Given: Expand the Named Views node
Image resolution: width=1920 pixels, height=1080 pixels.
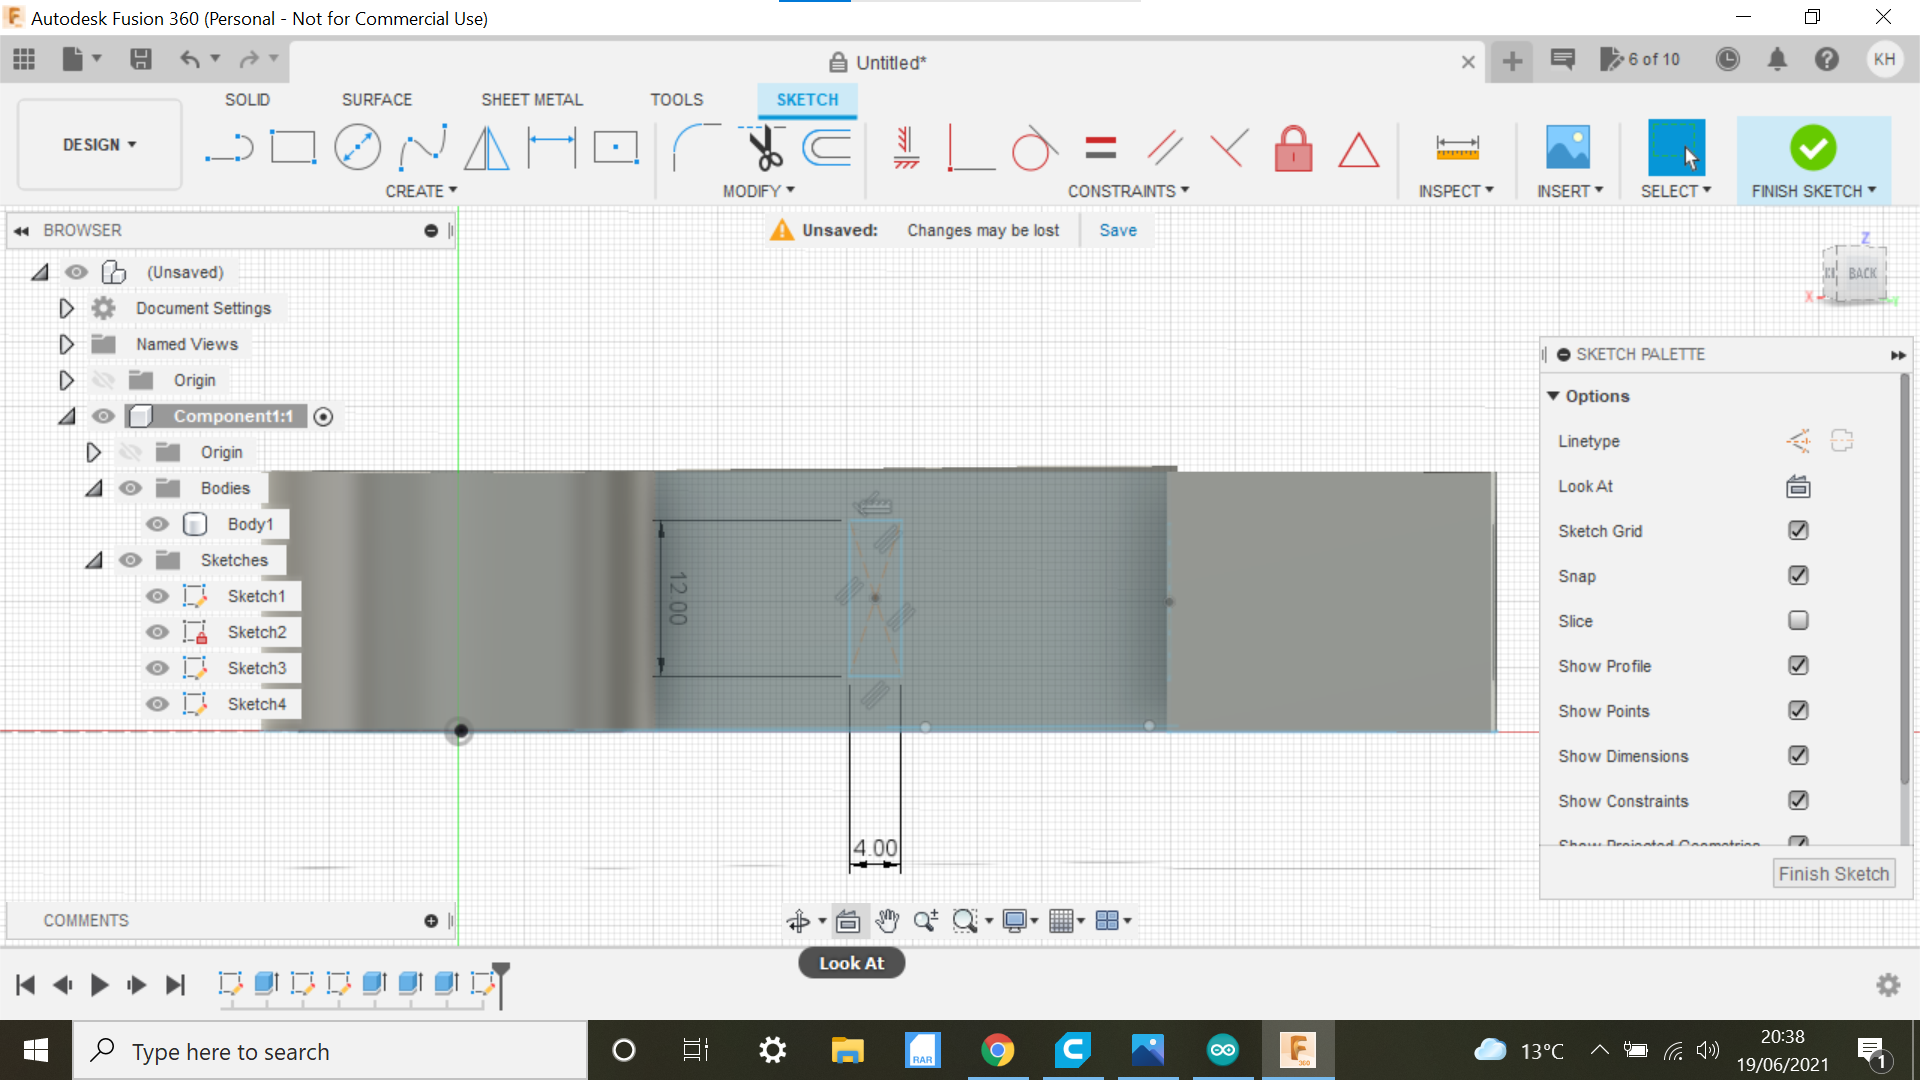Looking at the screenshot, I should tap(66, 344).
